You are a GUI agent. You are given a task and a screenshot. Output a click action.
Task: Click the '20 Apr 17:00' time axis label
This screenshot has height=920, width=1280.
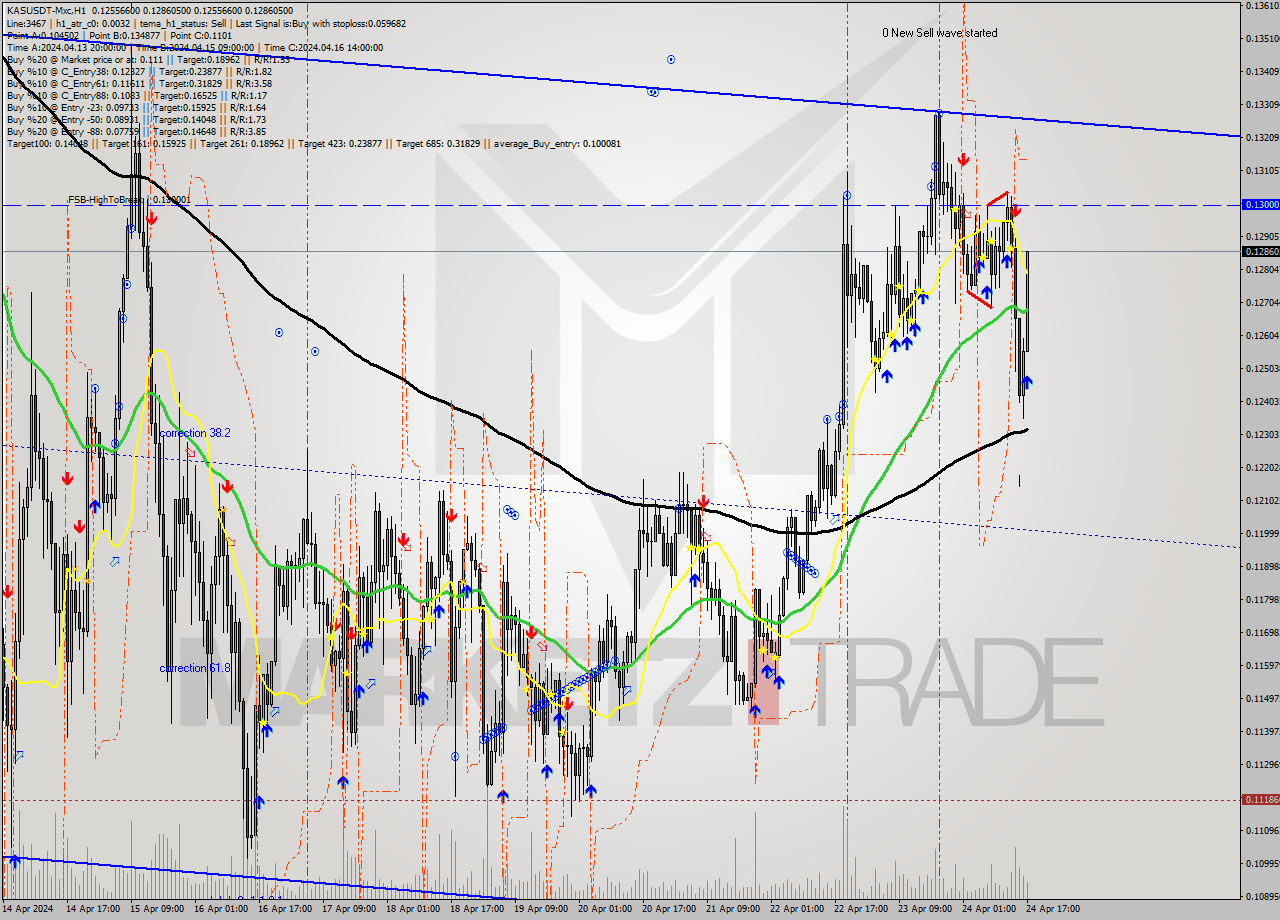coord(667,909)
